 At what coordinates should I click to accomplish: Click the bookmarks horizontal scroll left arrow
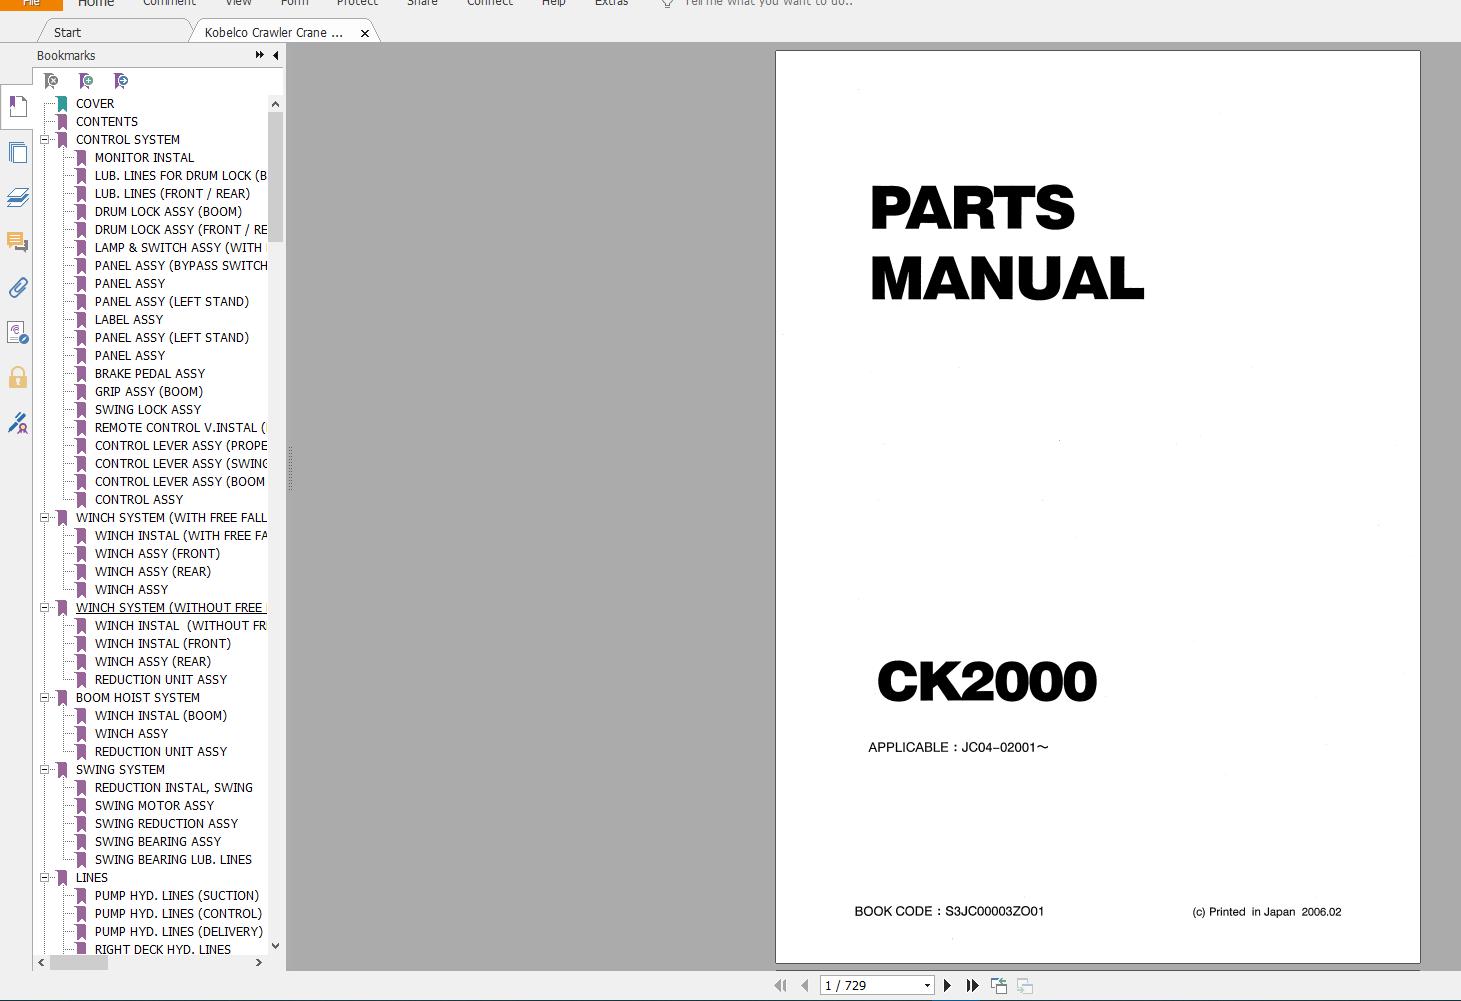41,963
